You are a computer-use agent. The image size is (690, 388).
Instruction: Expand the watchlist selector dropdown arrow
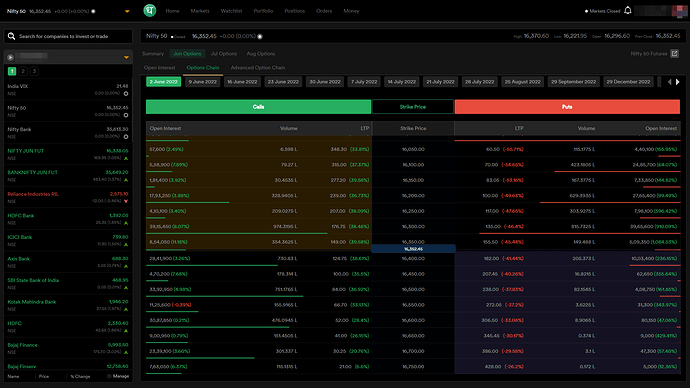[126, 57]
